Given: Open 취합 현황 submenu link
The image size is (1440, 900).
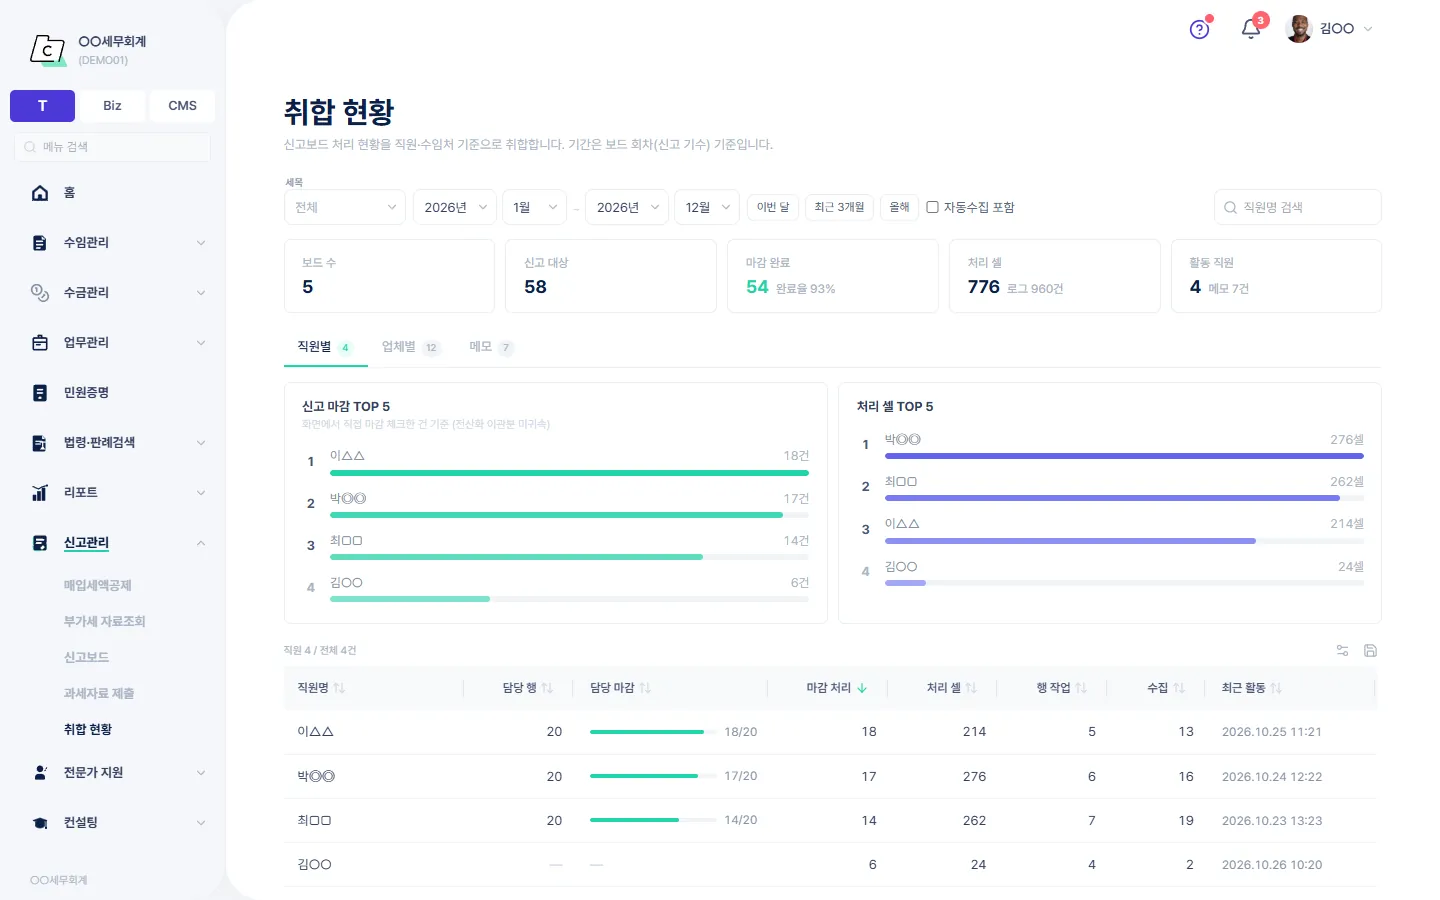Looking at the screenshot, I should tap(88, 730).
